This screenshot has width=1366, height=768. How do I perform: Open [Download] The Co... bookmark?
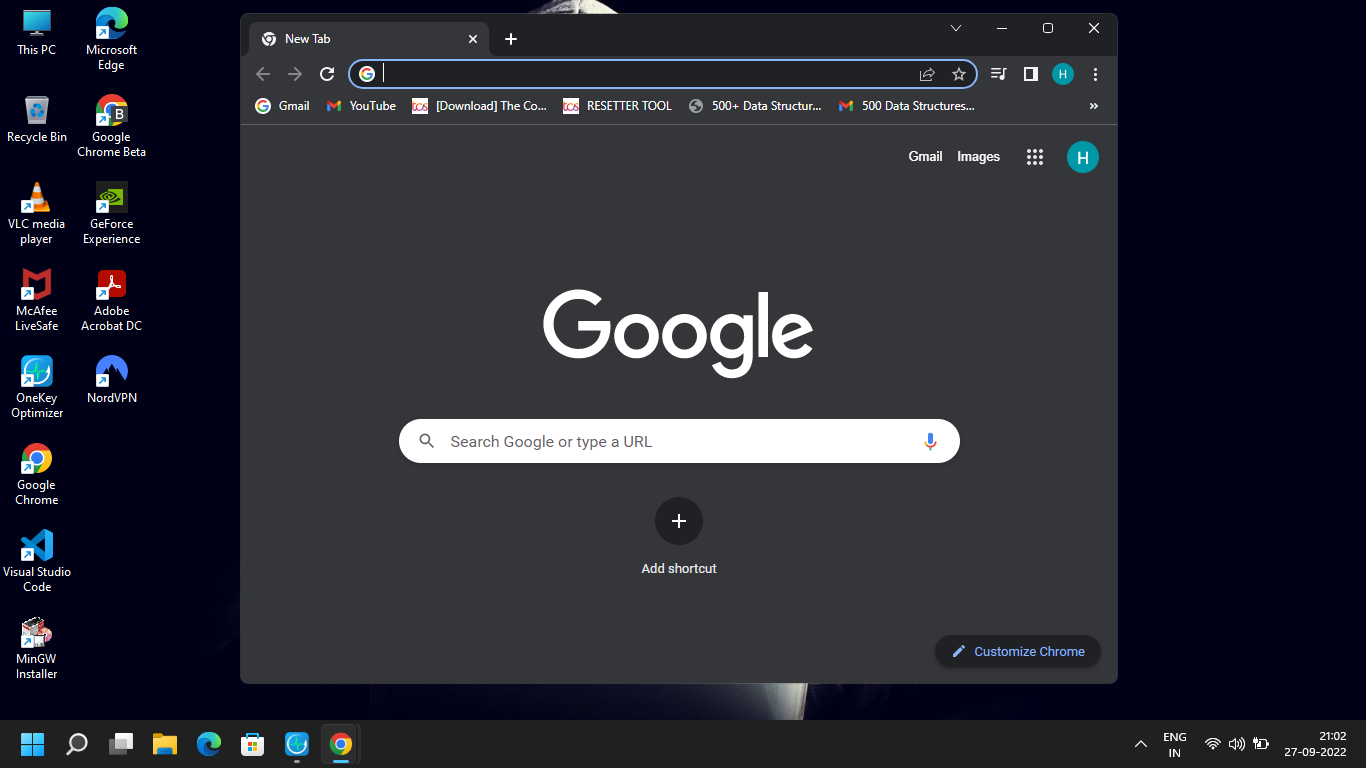pyautogui.click(x=479, y=106)
